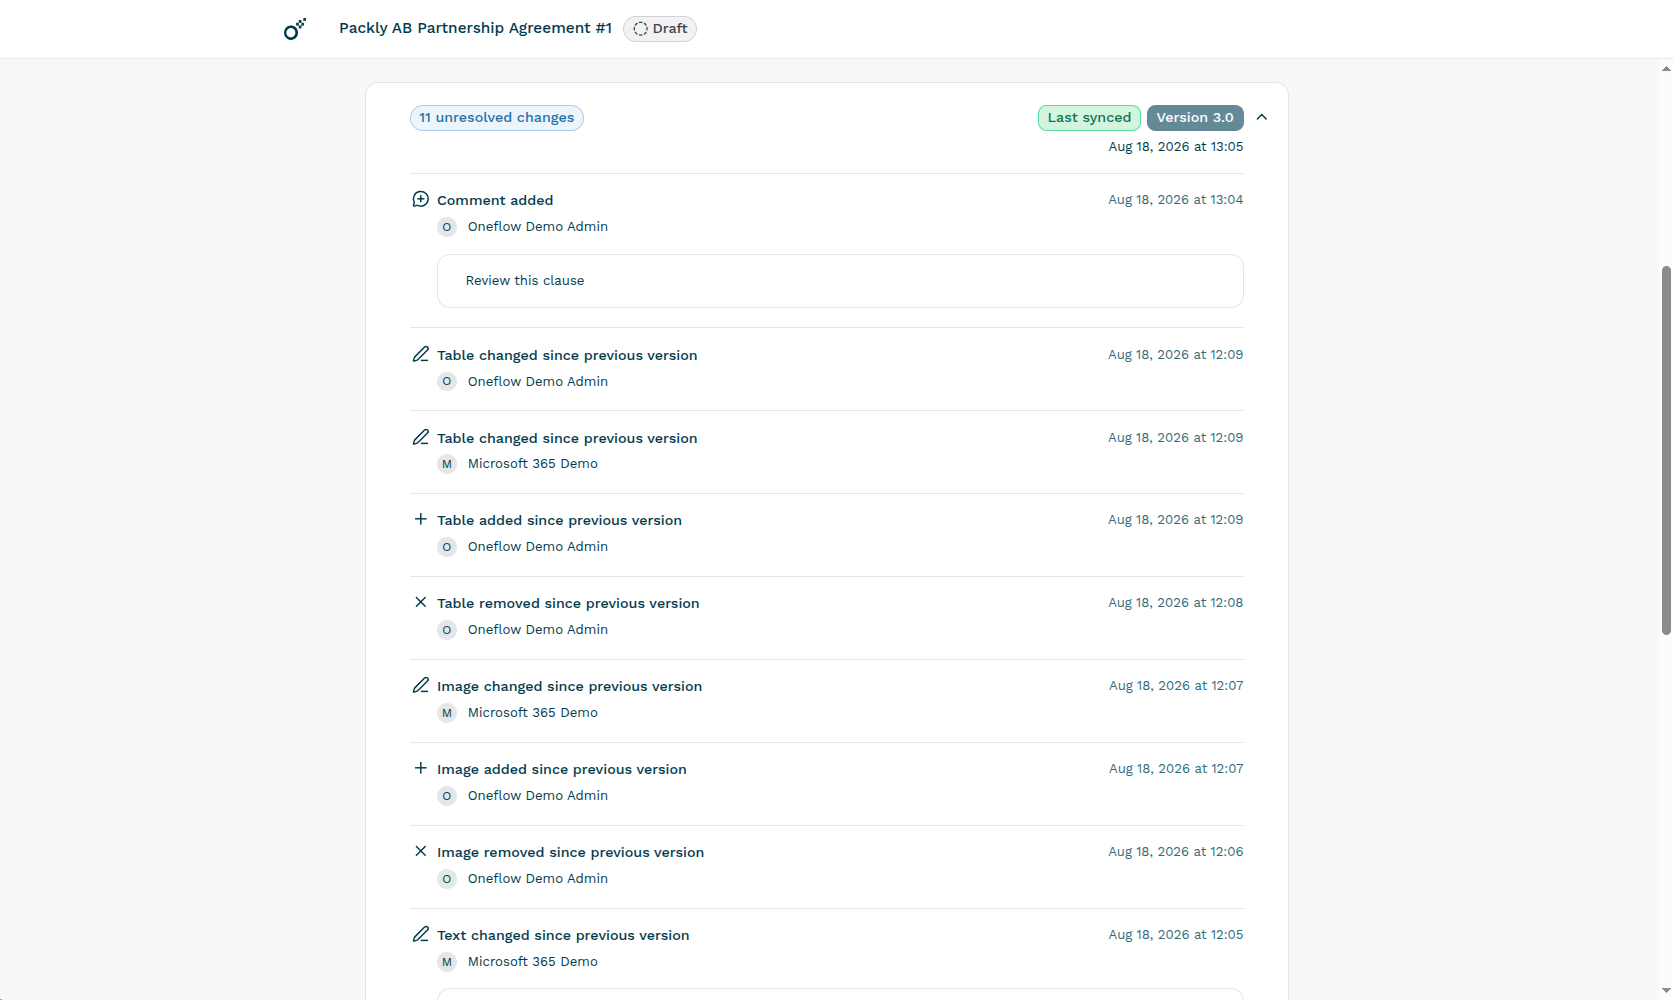Click the page vertical scrollbar thumb
Viewport: 1673px width, 1000px height.
click(x=1666, y=450)
